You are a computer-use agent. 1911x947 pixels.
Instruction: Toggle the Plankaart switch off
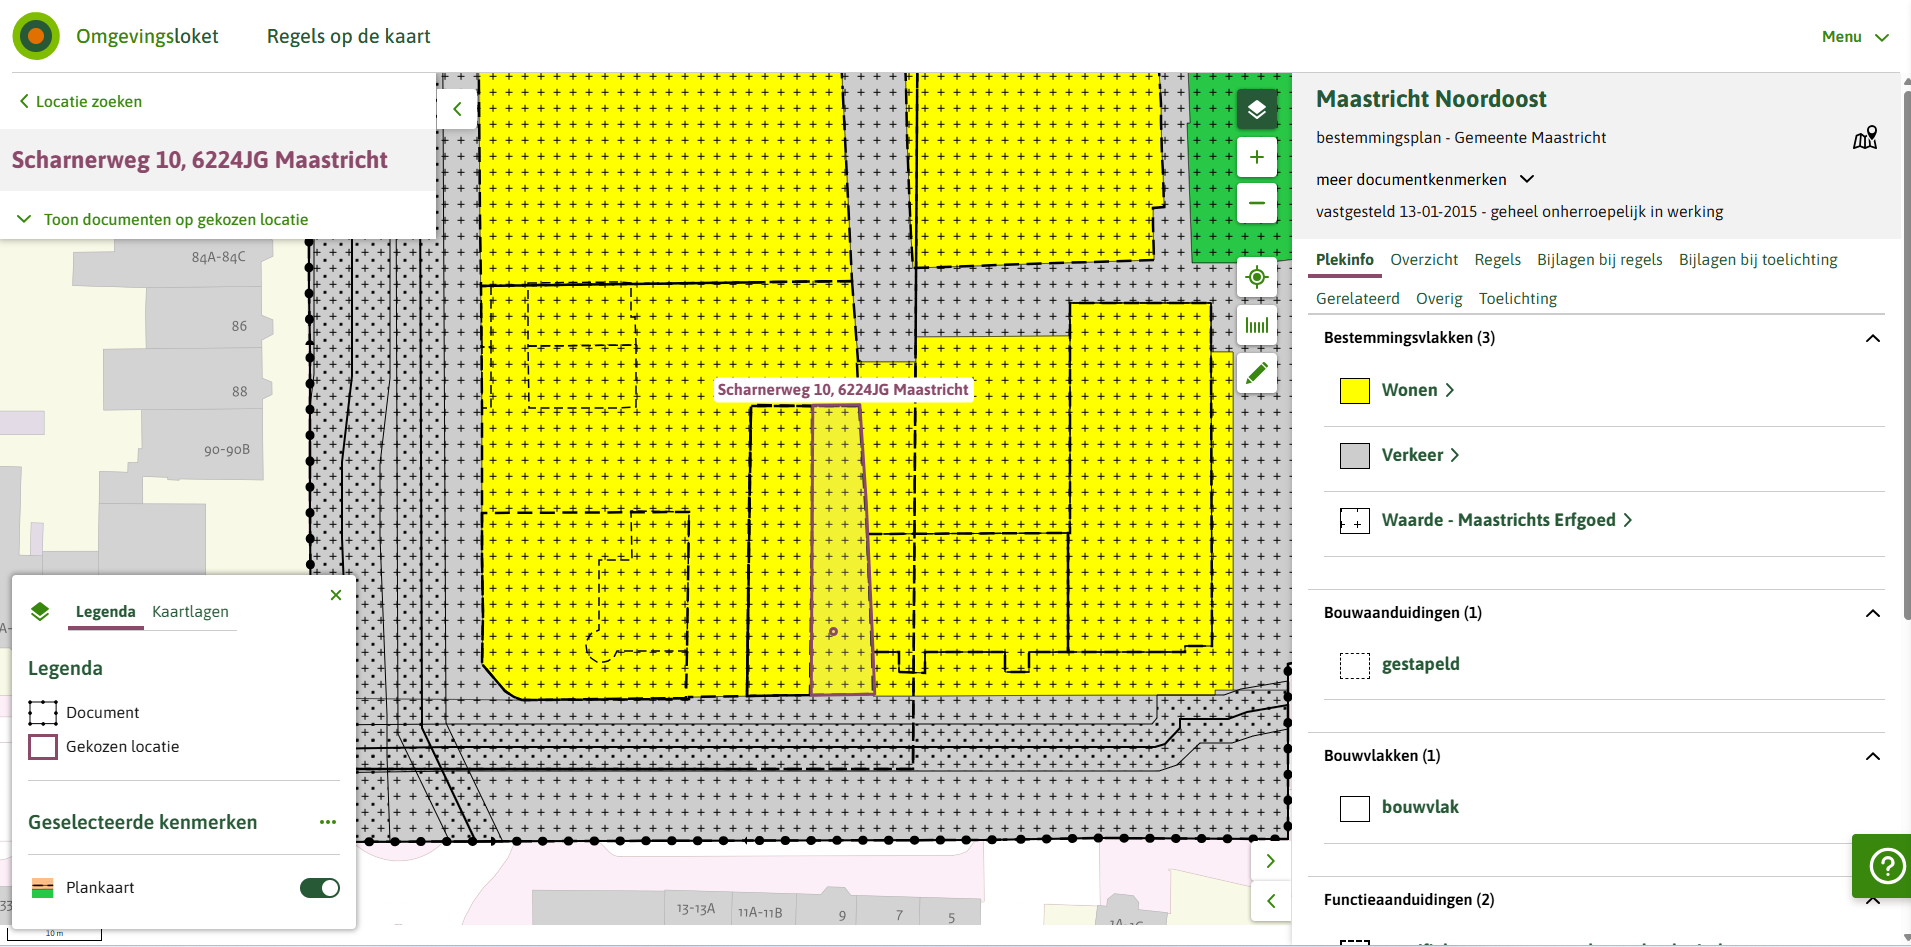pos(320,888)
